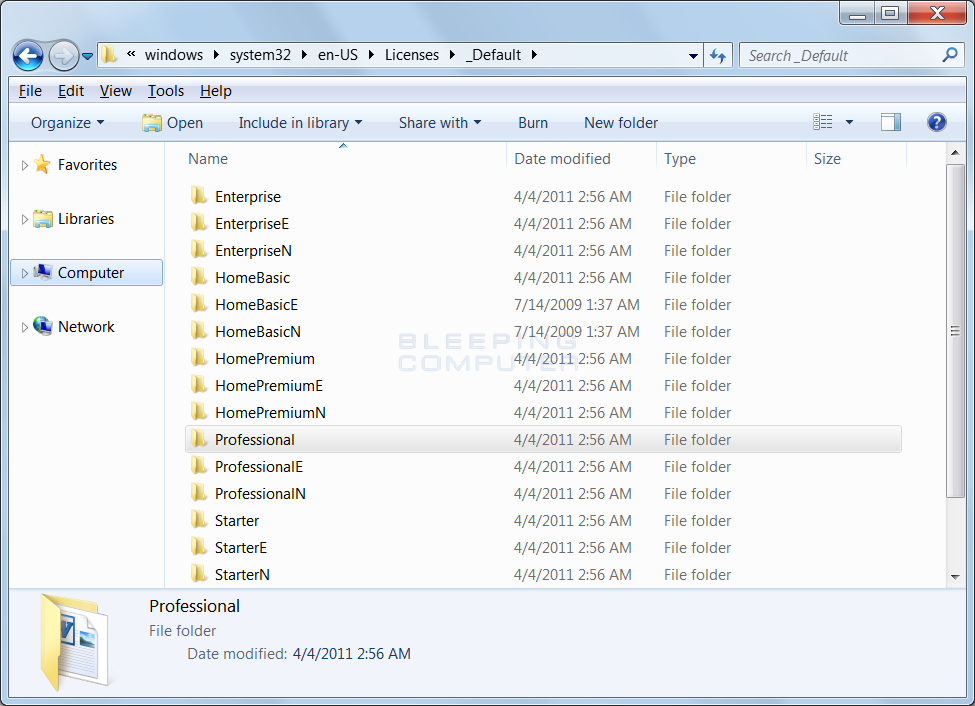The width and height of the screenshot is (975, 706).
Task: Select the HomeBasicE folder icon
Action: [x=199, y=304]
